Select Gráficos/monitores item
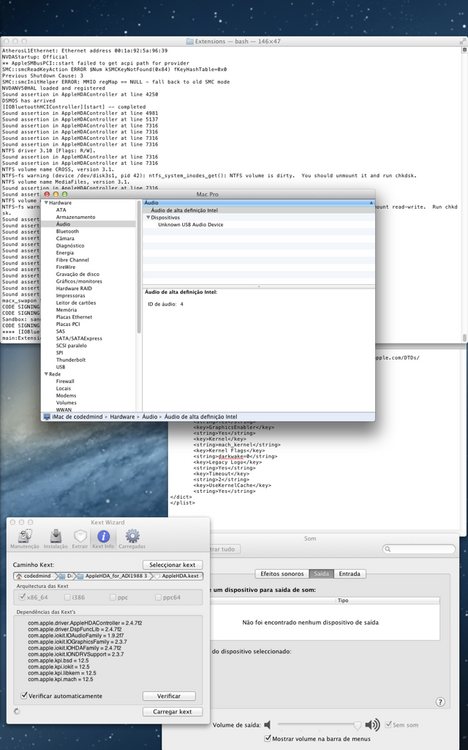The width and height of the screenshot is (468, 750). (x=79, y=281)
